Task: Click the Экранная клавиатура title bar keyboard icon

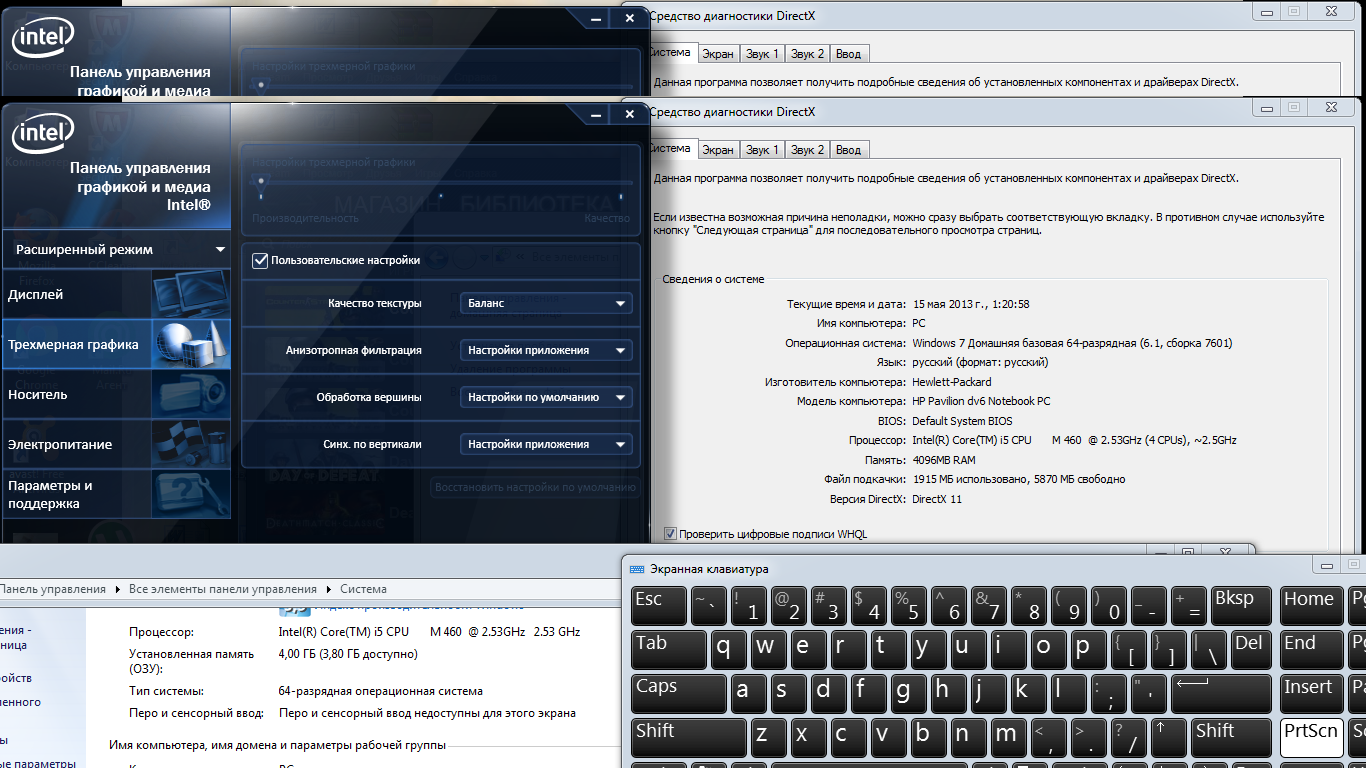Action: point(637,569)
